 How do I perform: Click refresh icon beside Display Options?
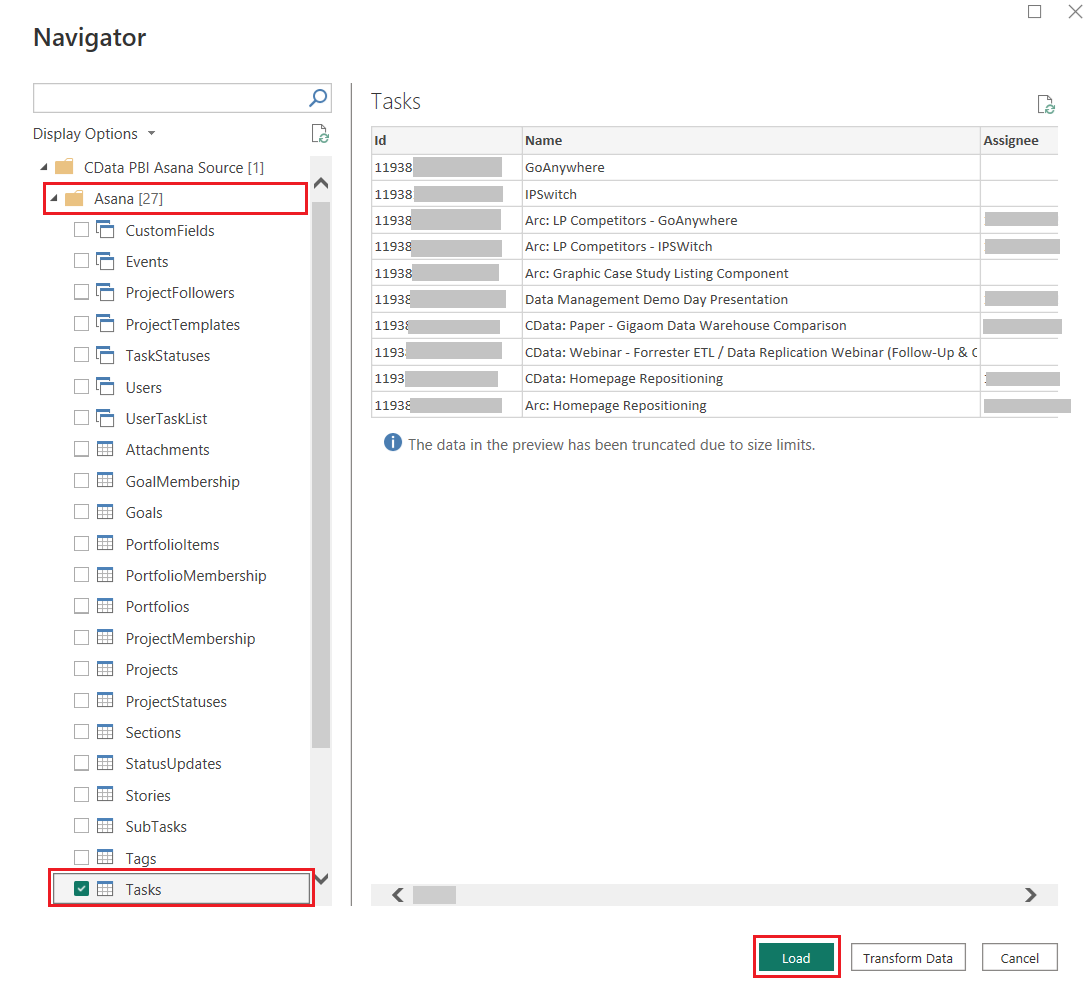pyautogui.click(x=320, y=134)
